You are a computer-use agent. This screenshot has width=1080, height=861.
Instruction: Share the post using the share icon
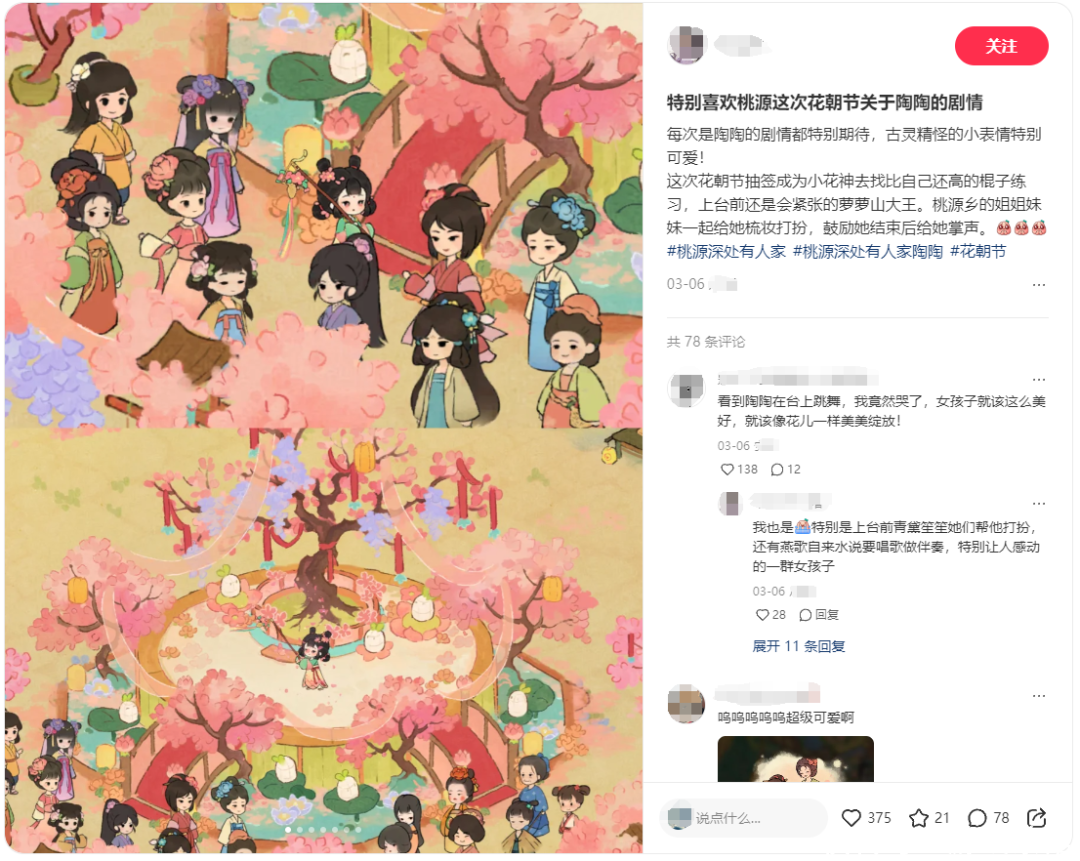[x=1037, y=818]
